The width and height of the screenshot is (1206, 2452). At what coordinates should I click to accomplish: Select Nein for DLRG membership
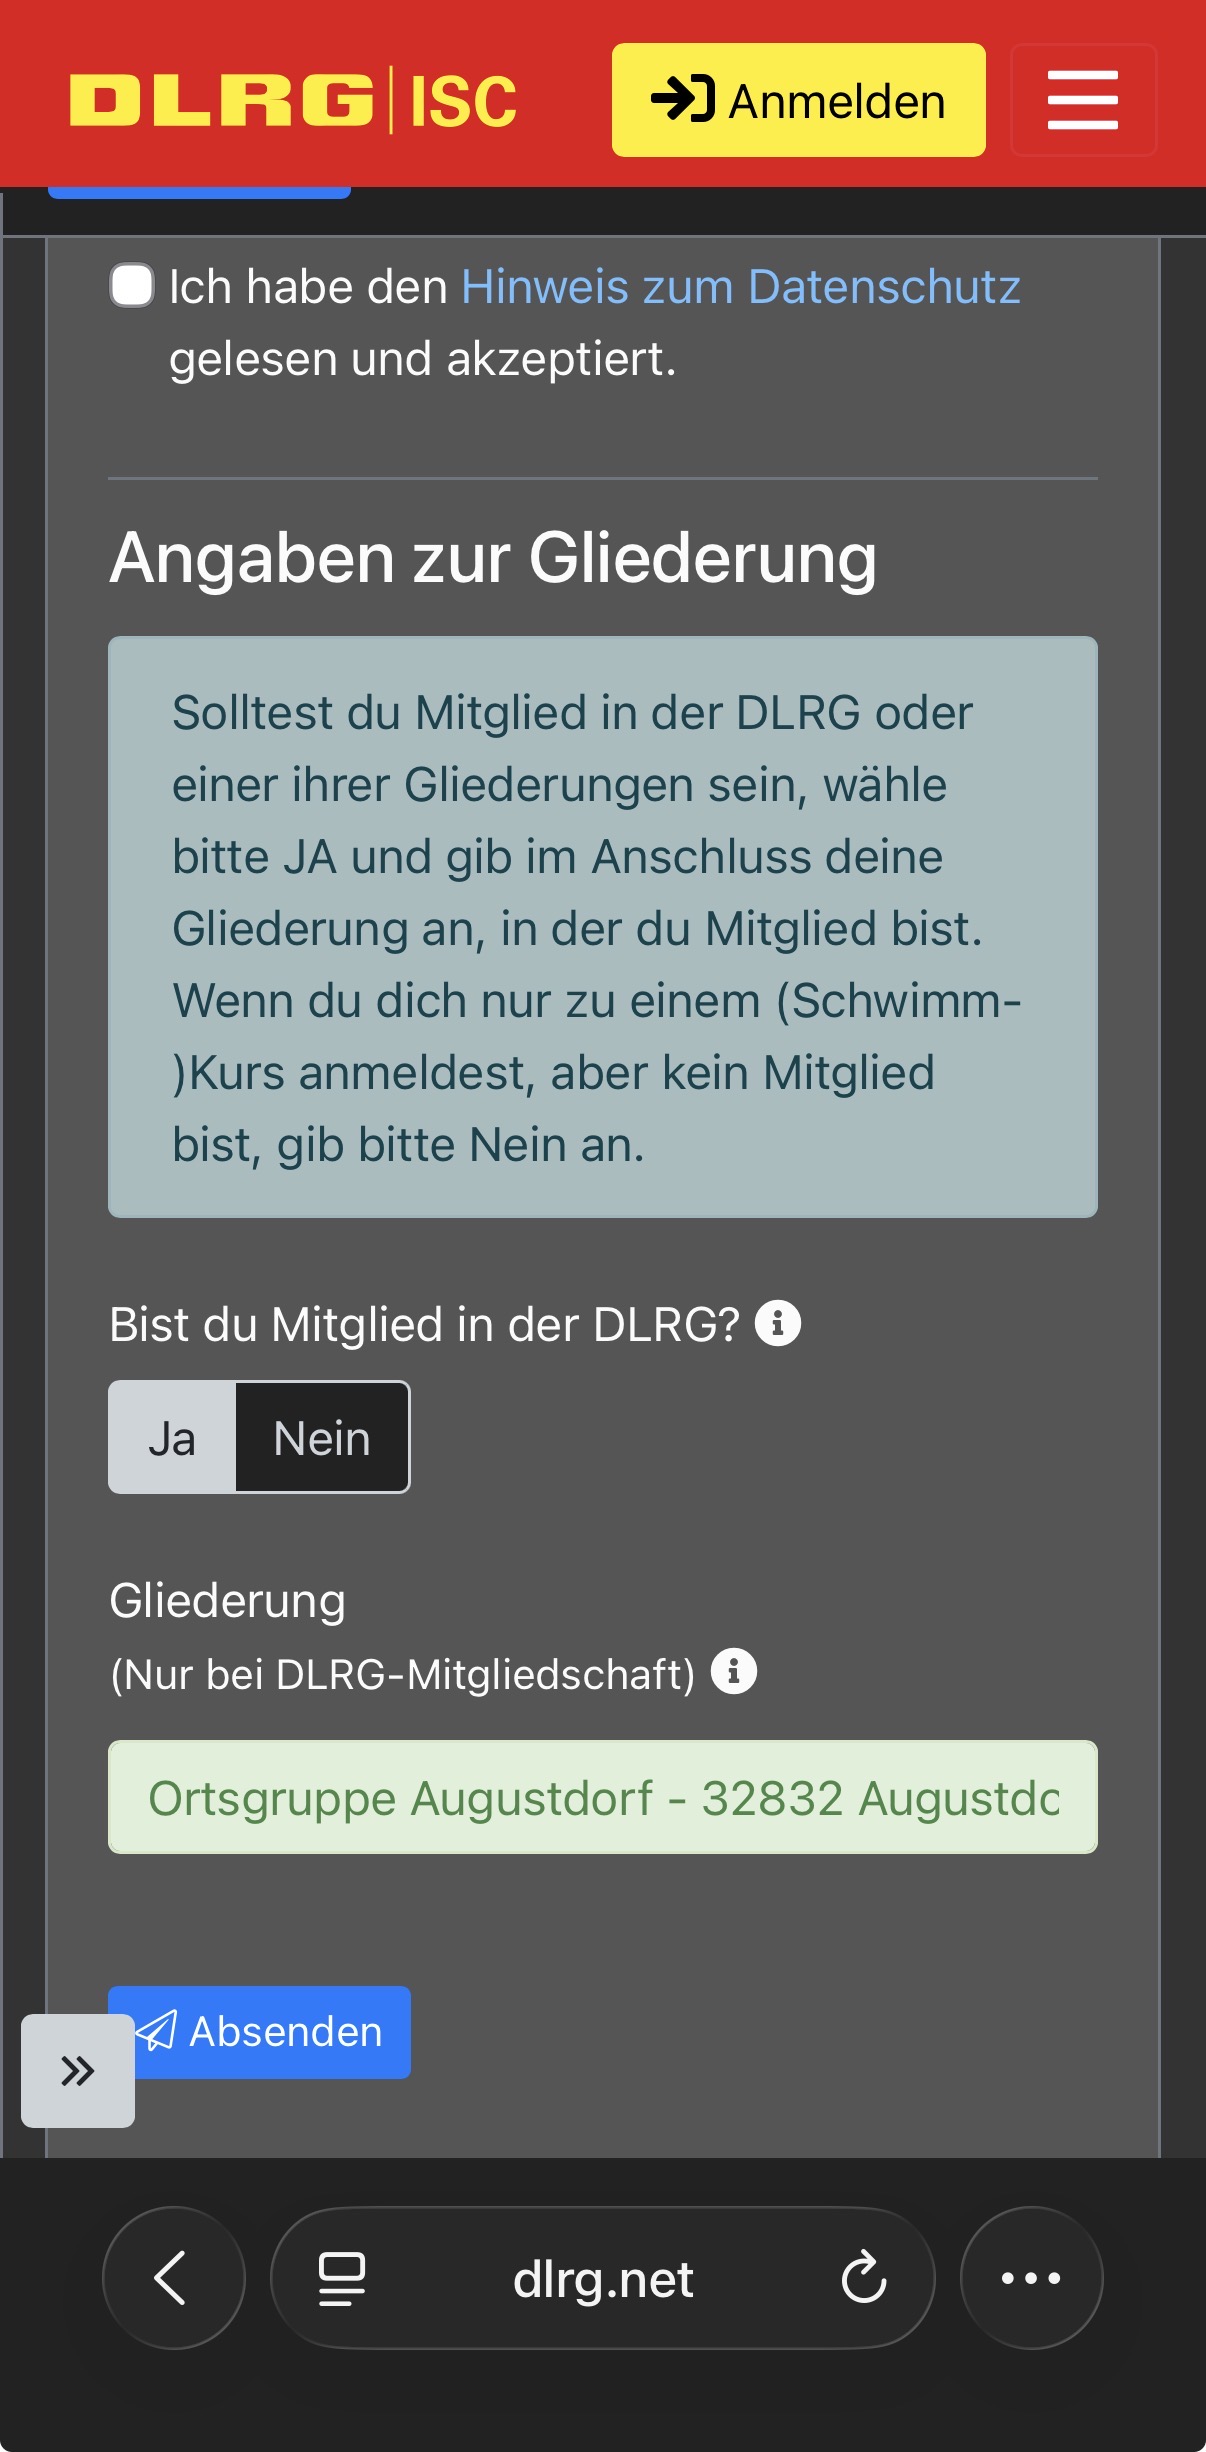click(322, 1438)
